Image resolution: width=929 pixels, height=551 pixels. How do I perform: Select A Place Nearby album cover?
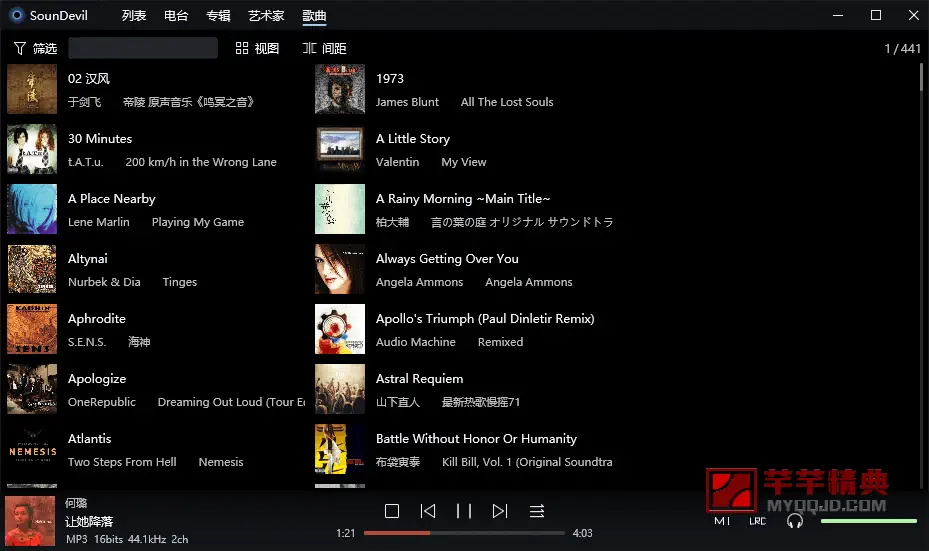tap(32, 209)
